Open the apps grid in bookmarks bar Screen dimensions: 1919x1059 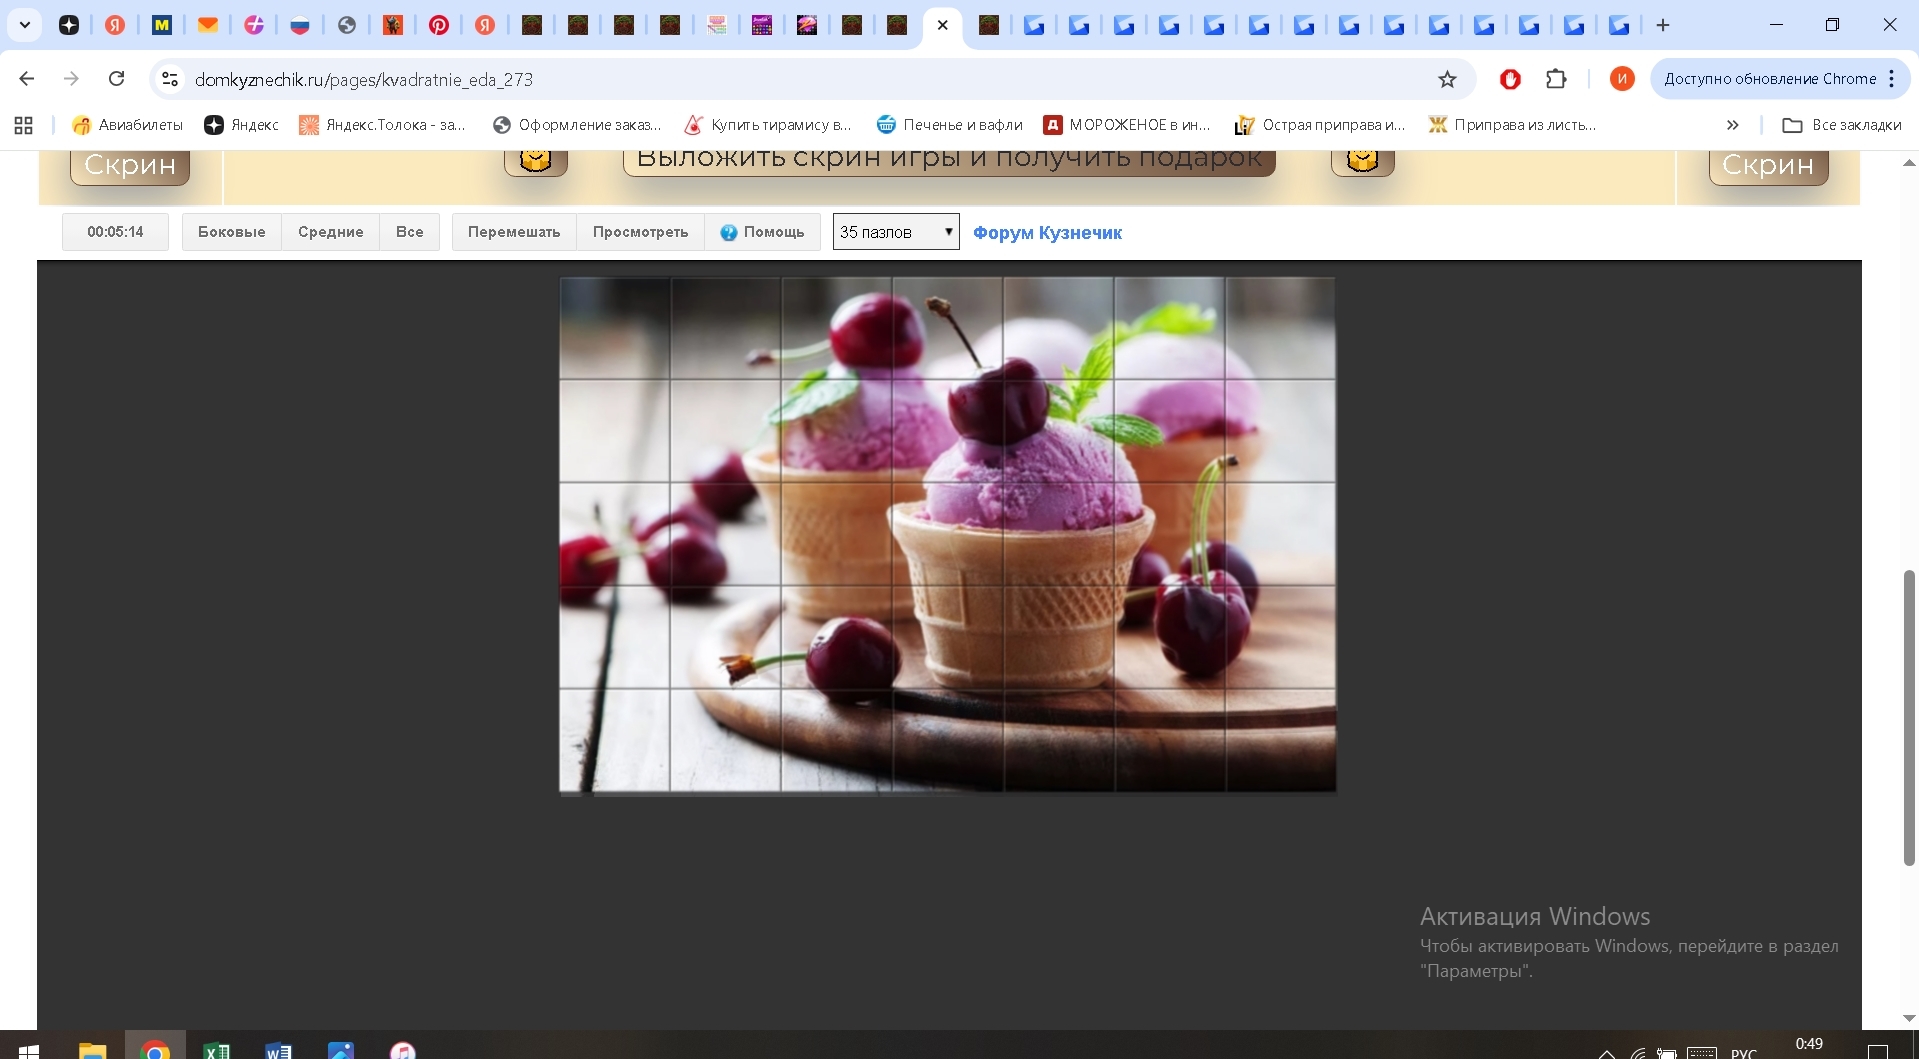click(x=24, y=125)
